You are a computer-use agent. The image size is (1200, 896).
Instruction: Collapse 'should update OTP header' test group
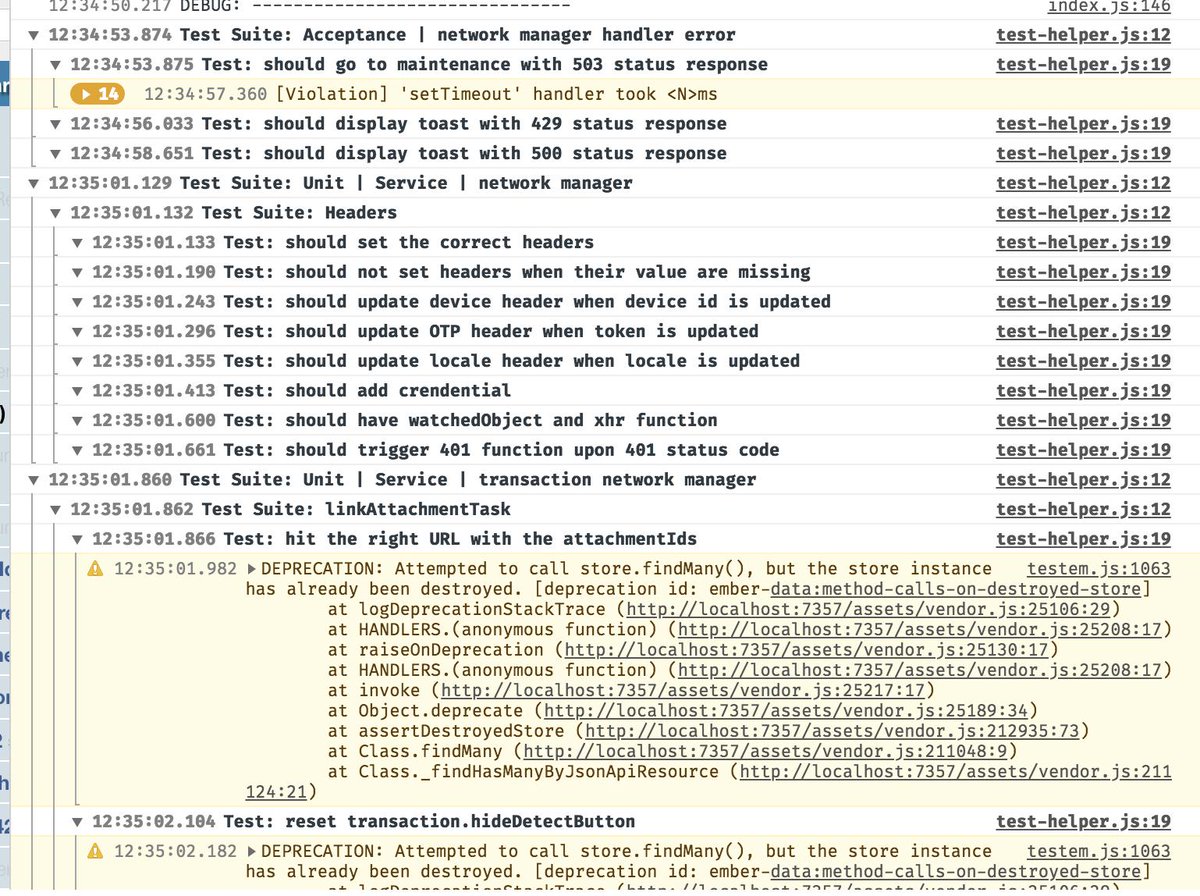pyautogui.click(x=80, y=332)
